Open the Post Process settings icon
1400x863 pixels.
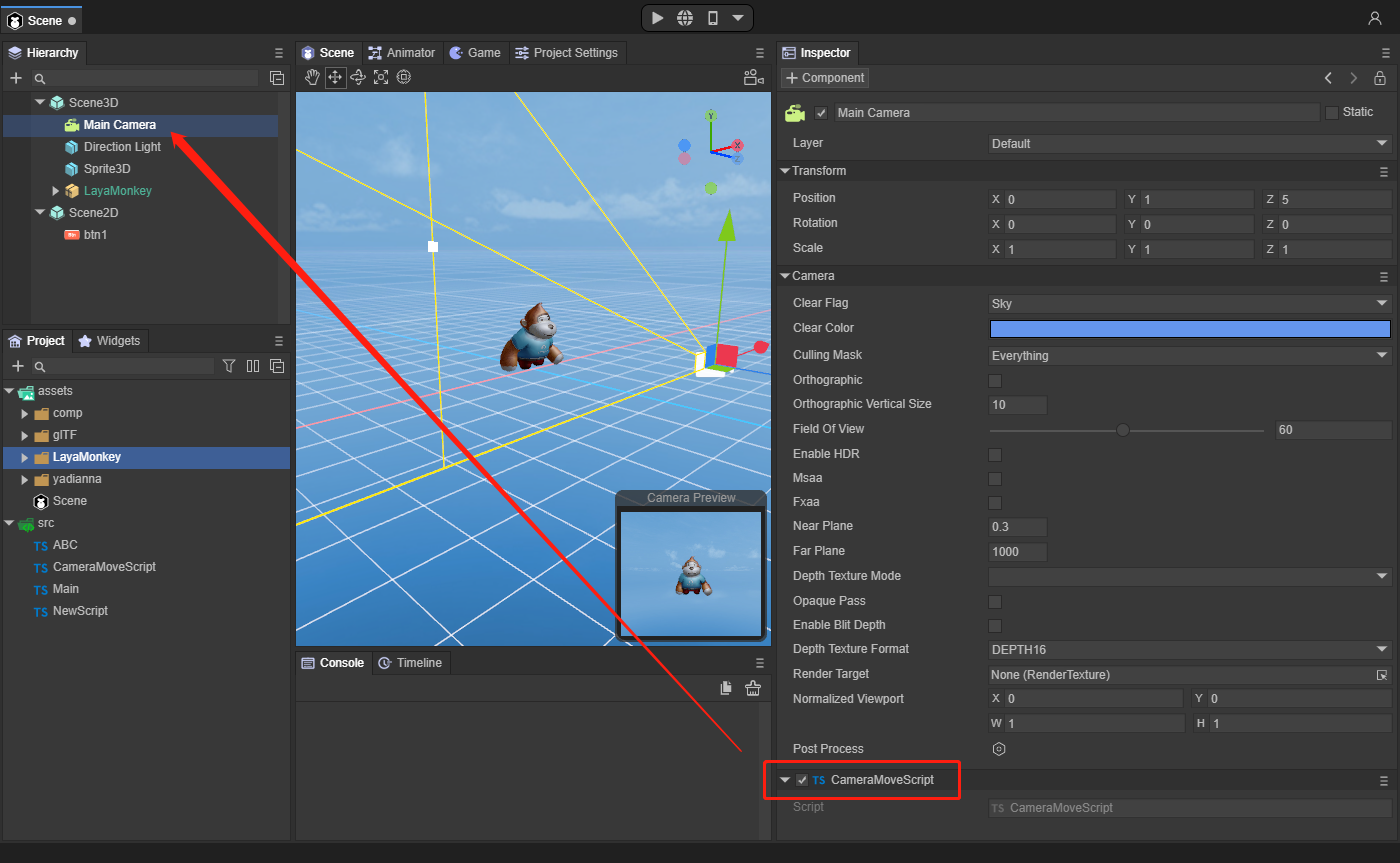pyautogui.click(x=998, y=749)
